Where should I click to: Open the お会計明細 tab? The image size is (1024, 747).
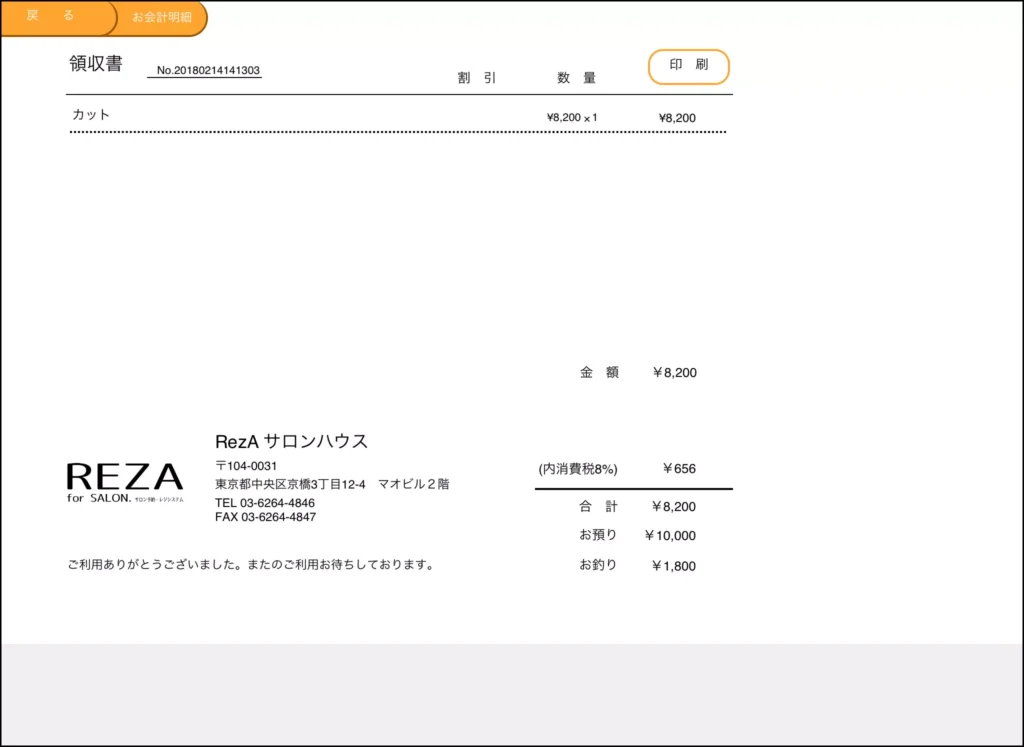(x=161, y=18)
